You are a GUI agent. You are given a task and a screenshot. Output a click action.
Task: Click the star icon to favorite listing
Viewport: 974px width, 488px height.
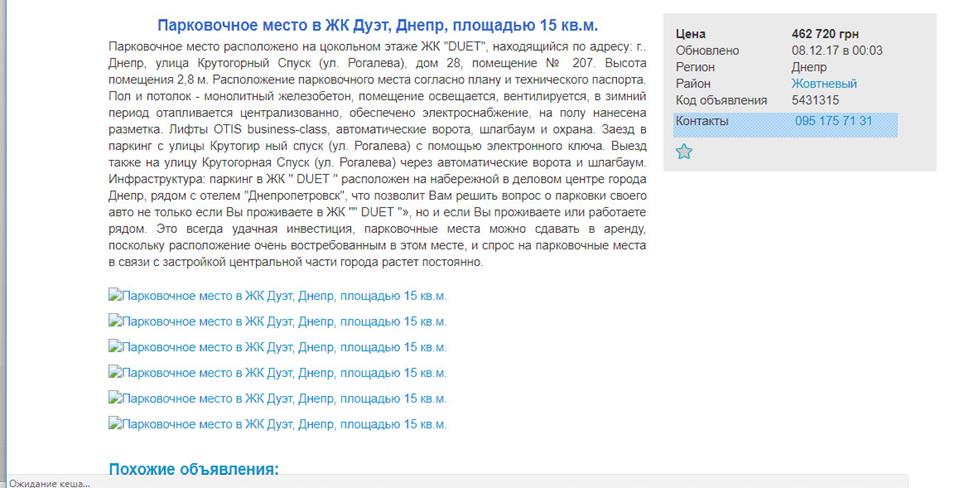point(684,152)
